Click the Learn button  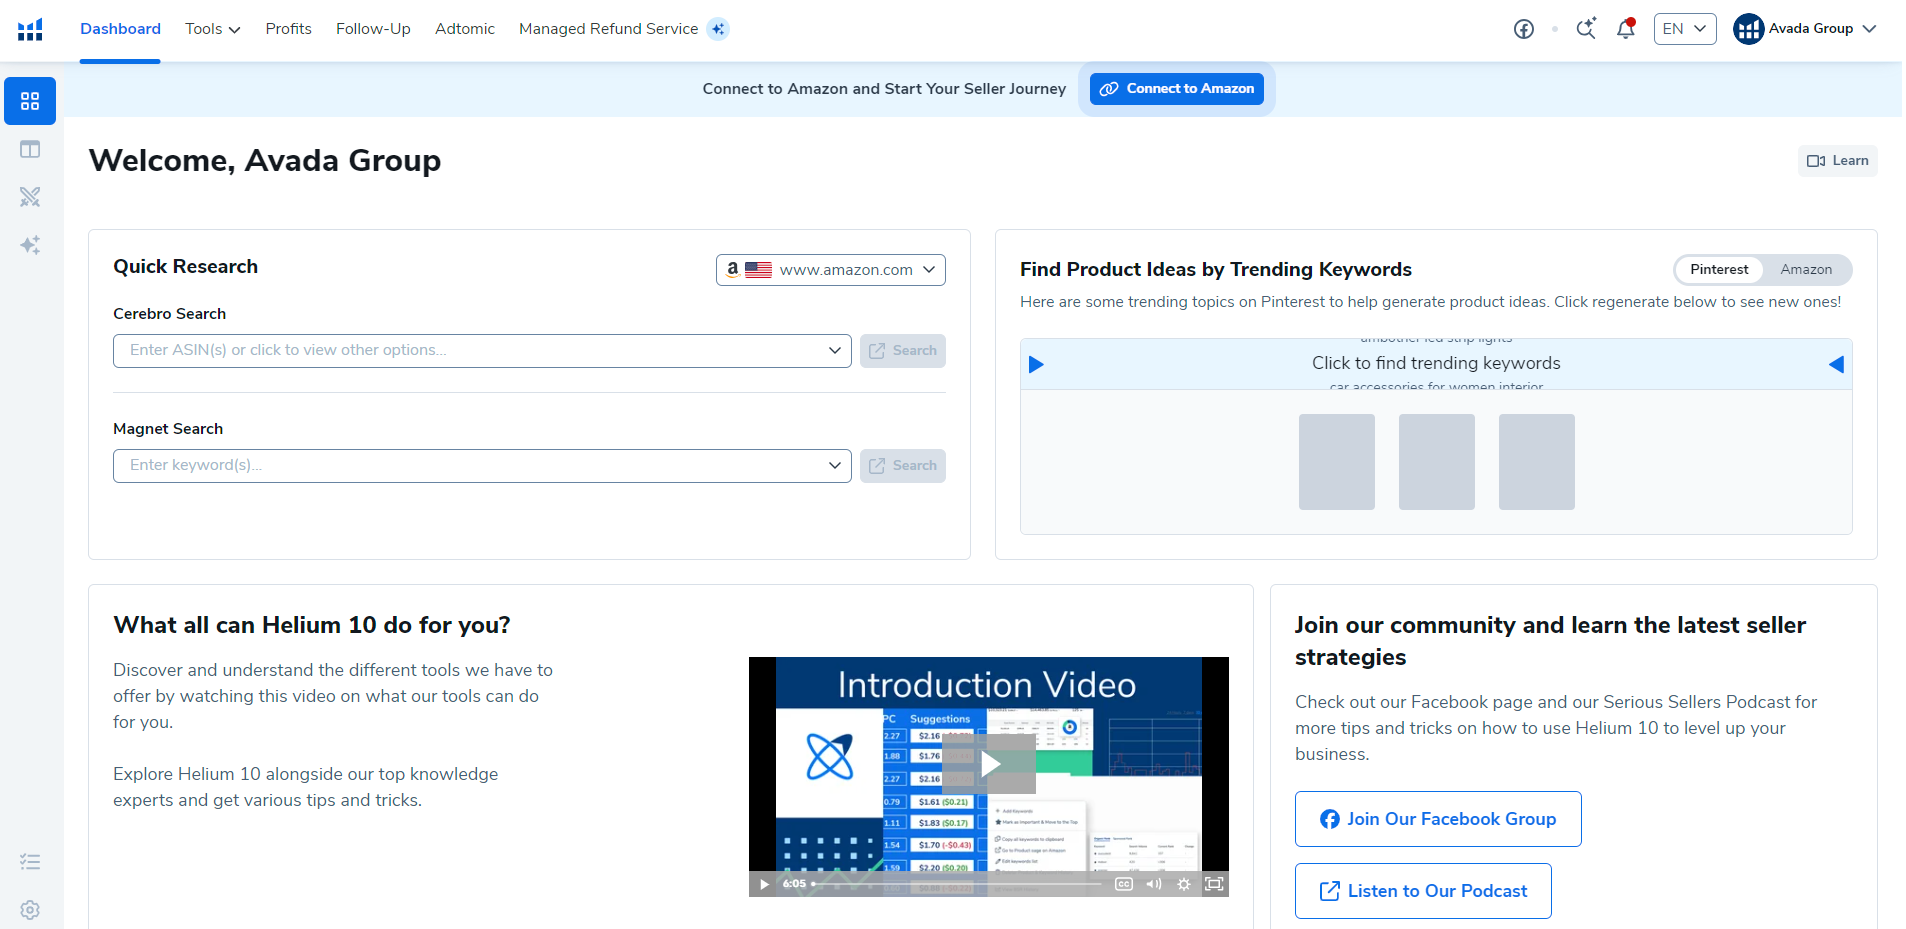pos(1838,161)
